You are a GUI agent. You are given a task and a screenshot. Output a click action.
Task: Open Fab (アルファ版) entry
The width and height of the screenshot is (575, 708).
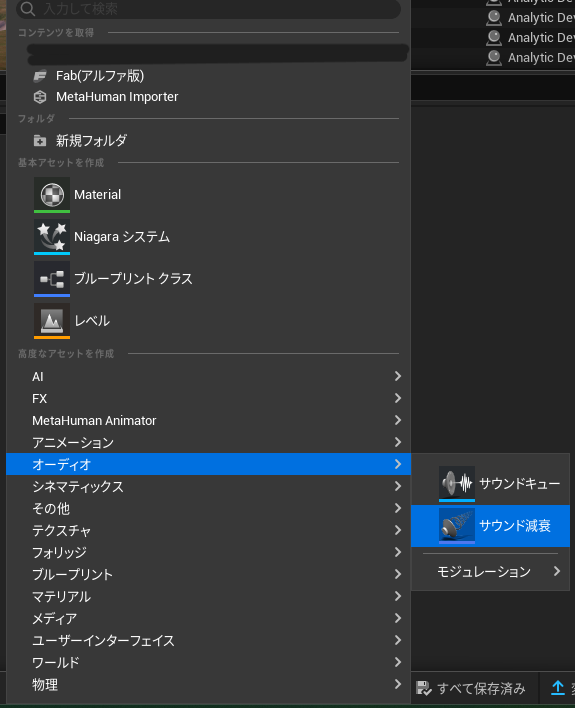pyautogui.click(x=208, y=76)
